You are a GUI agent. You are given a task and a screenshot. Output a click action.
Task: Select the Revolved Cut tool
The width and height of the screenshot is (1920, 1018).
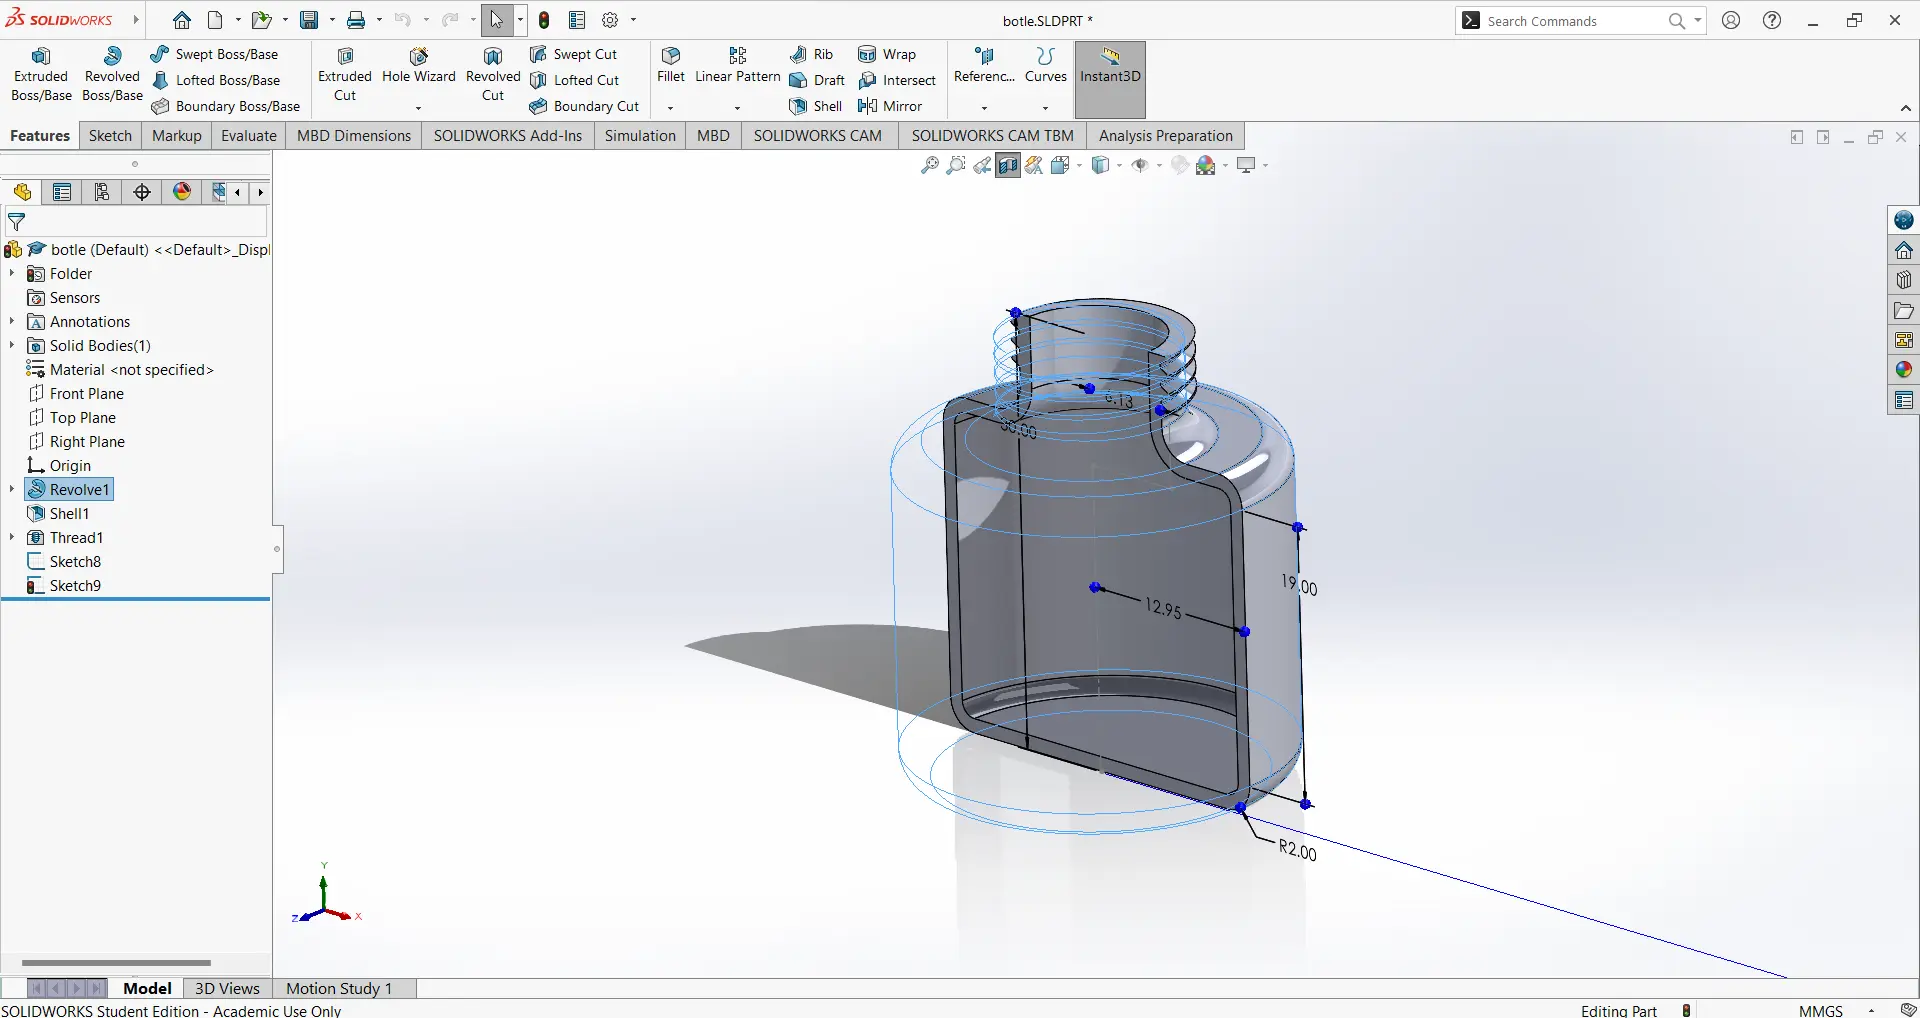click(493, 74)
